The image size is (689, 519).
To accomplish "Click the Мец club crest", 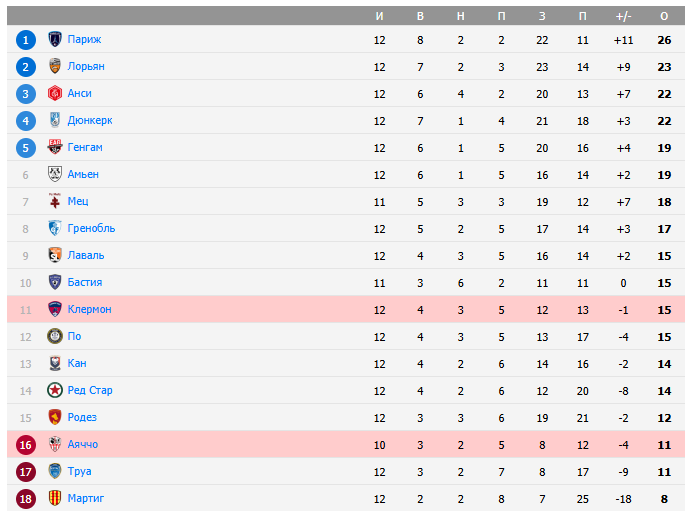I will pyautogui.click(x=55, y=201).
